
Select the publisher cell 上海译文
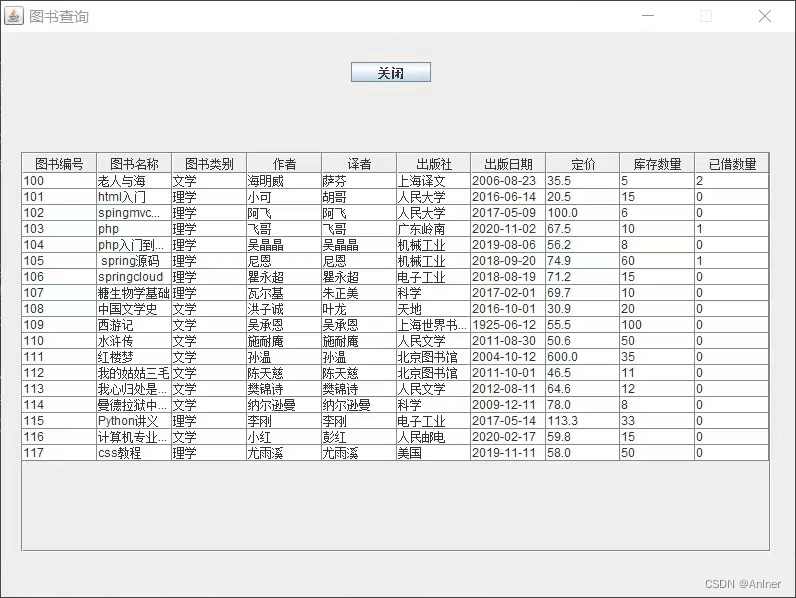tap(434, 181)
